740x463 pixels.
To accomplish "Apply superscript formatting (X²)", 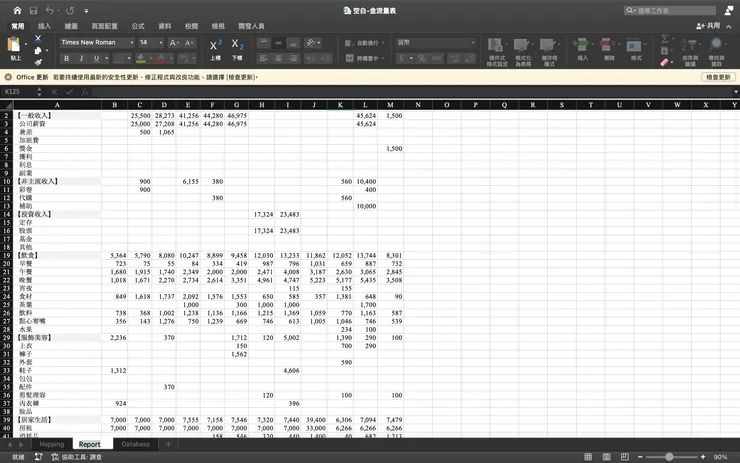I will [x=216, y=46].
